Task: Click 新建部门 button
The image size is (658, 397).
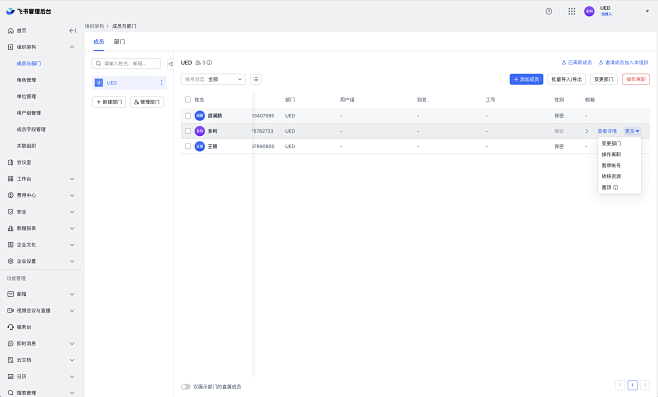Action: [109, 102]
